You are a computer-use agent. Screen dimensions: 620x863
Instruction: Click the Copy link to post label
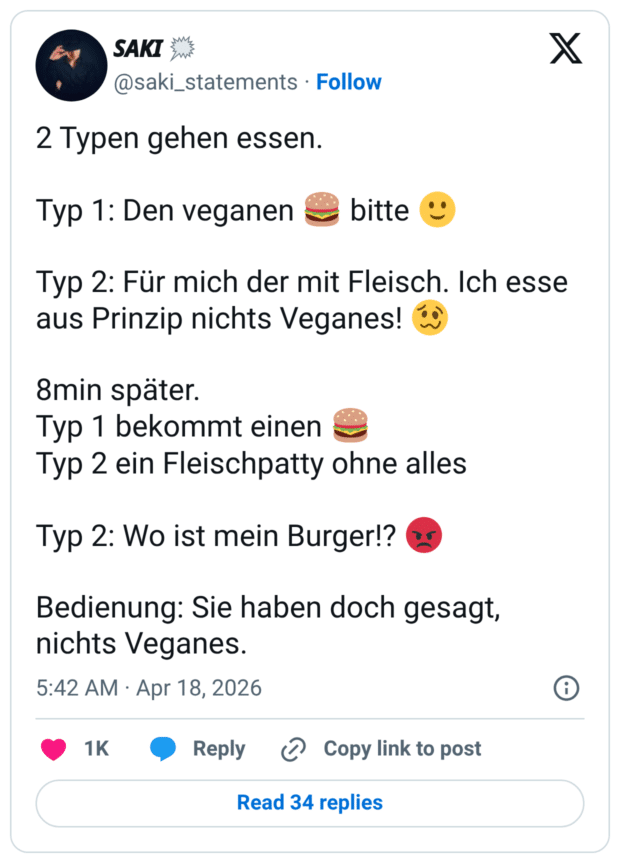click(402, 748)
